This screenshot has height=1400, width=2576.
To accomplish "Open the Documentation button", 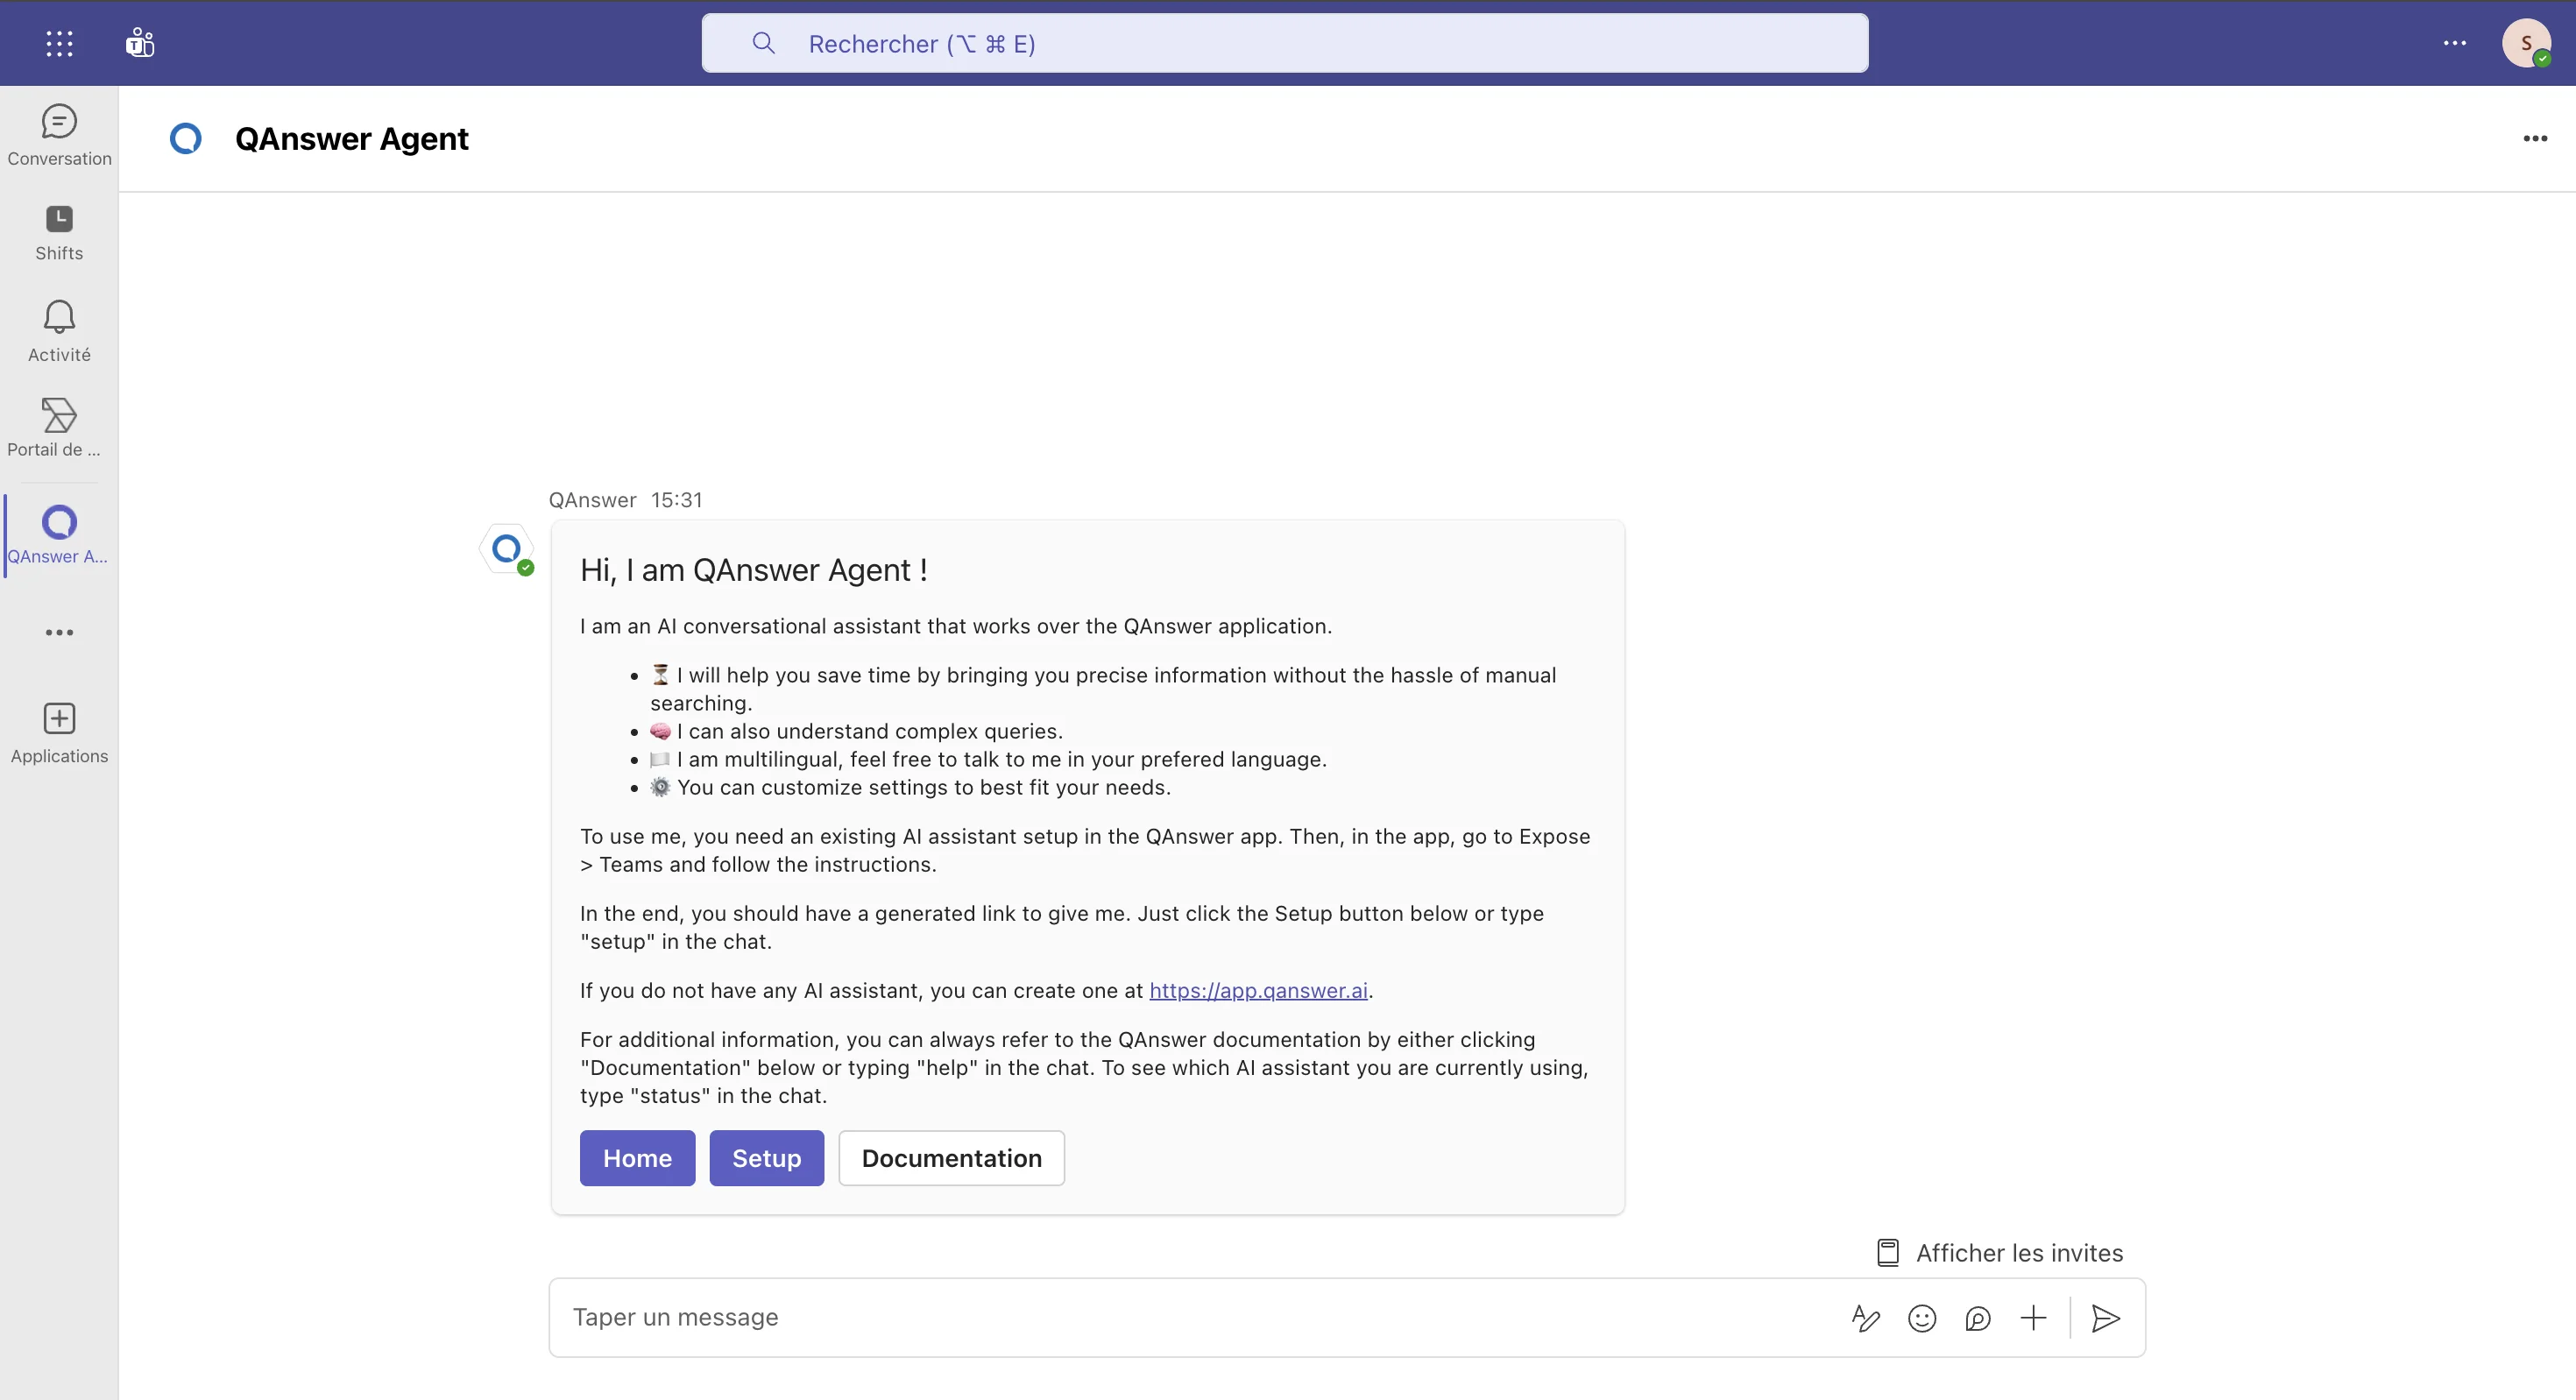I will coord(952,1158).
